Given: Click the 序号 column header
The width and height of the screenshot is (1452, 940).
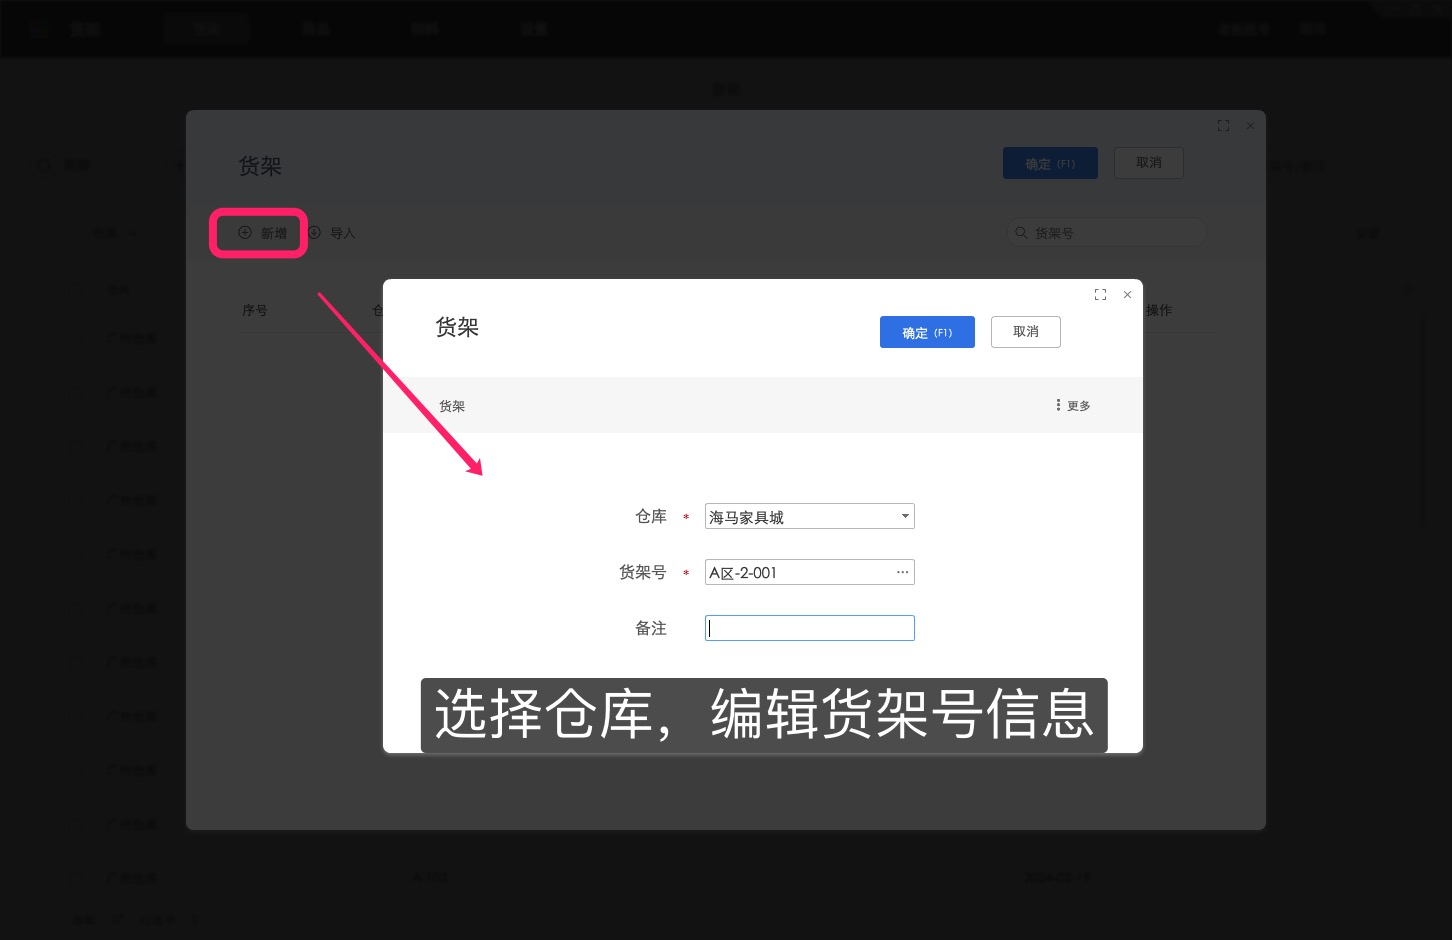Looking at the screenshot, I should [x=255, y=310].
